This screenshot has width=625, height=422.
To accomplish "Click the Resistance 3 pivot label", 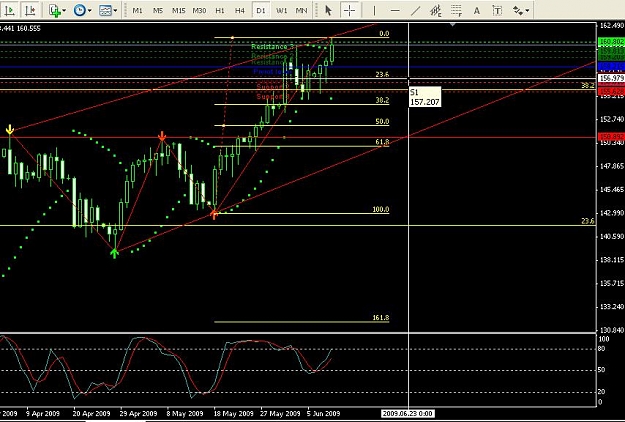I will click(x=273, y=47).
